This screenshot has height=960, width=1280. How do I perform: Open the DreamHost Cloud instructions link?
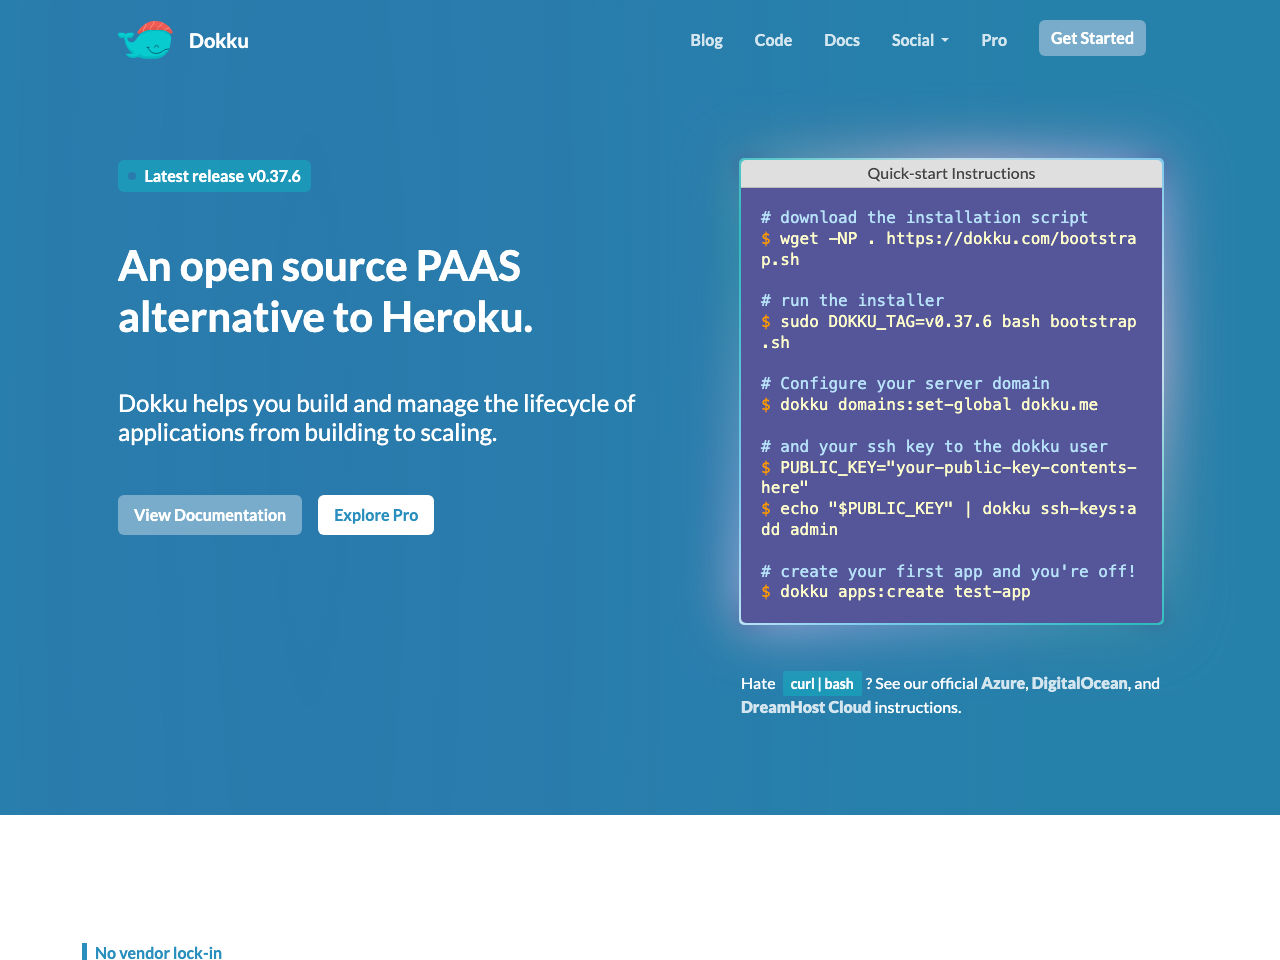coord(806,707)
